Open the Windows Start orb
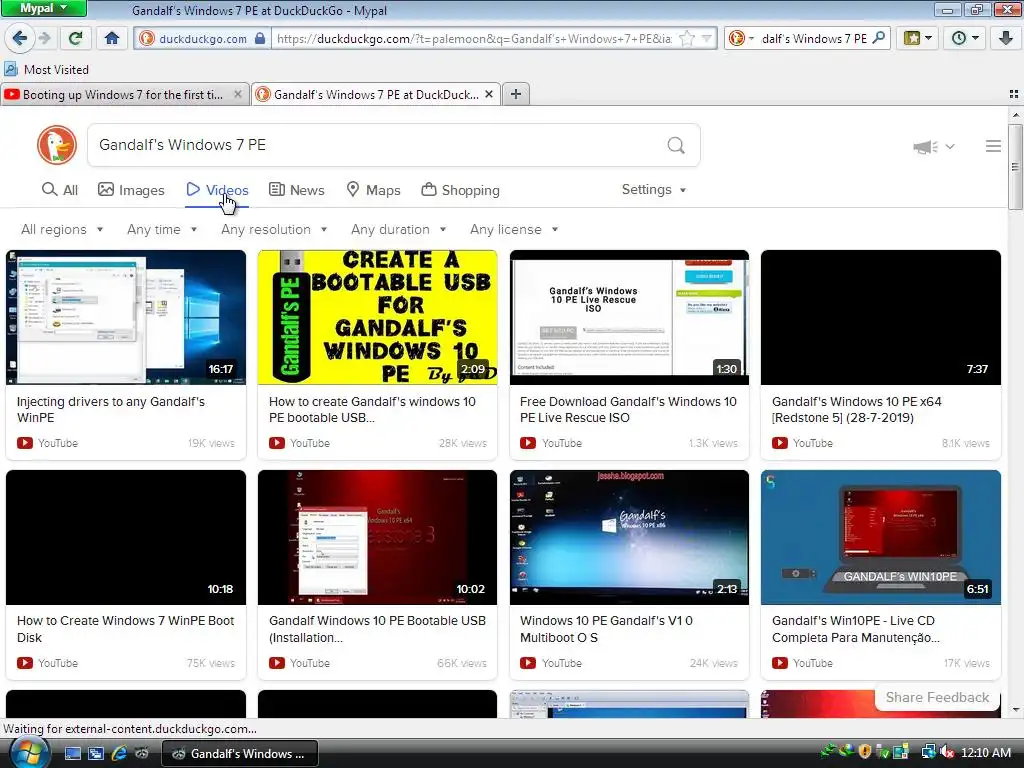Viewport: 1024px width, 768px height. click(29, 752)
